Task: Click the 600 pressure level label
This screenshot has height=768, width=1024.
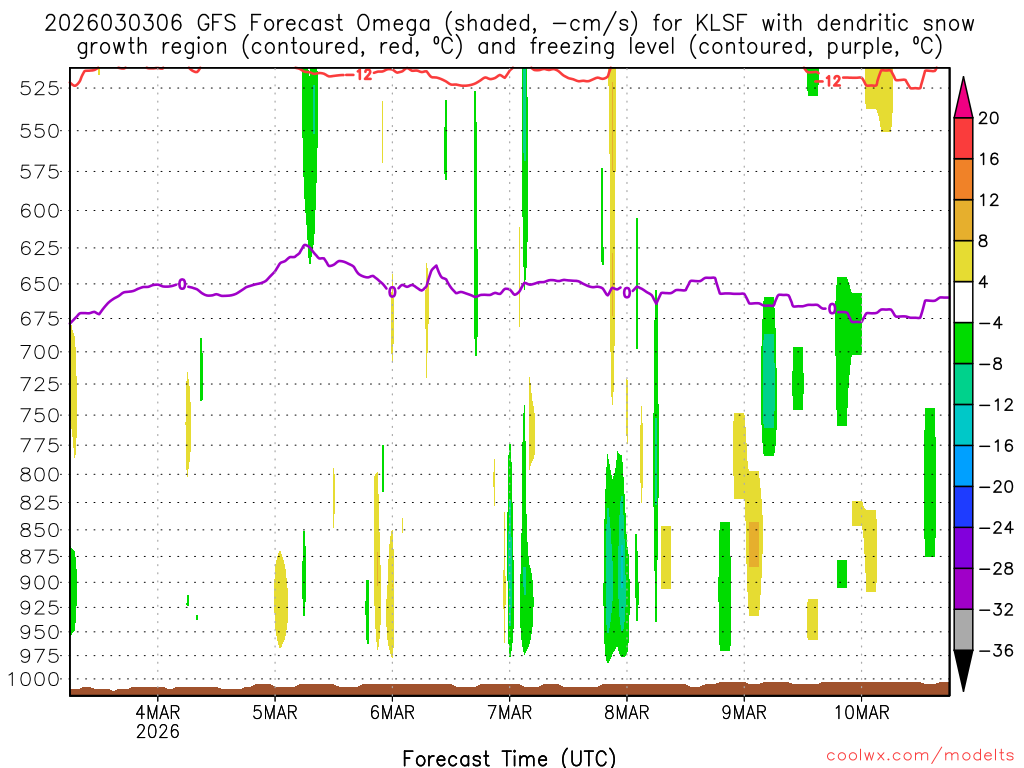Action: pyautogui.click(x=40, y=211)
